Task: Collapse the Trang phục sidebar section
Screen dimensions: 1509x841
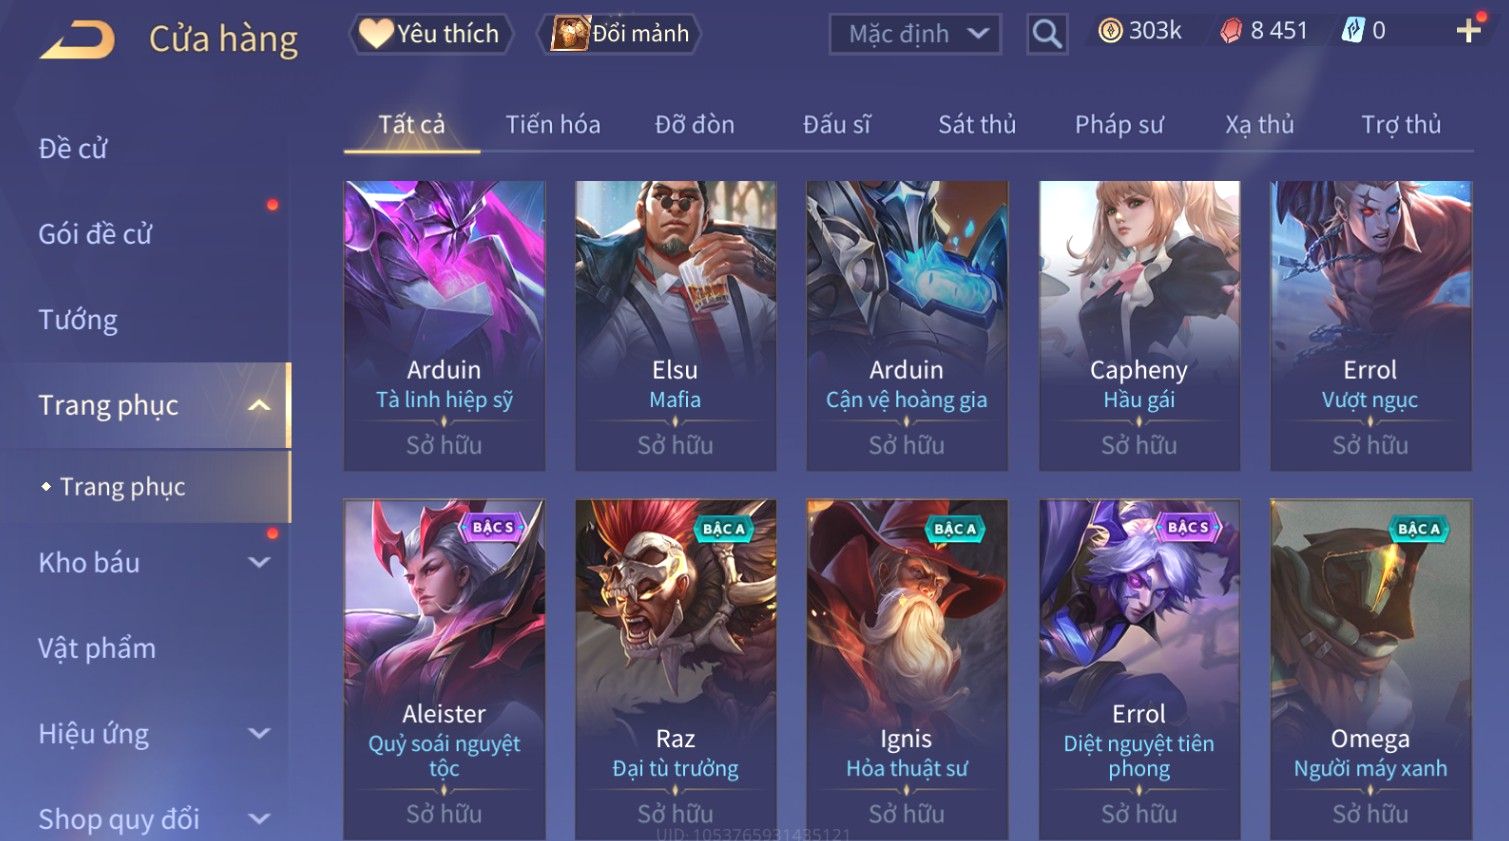Action: (x=259, y=405)
